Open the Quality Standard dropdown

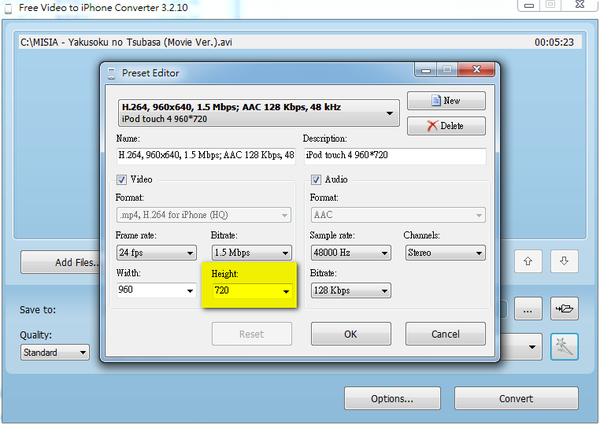pyautogui.click(x=55, y=352)
